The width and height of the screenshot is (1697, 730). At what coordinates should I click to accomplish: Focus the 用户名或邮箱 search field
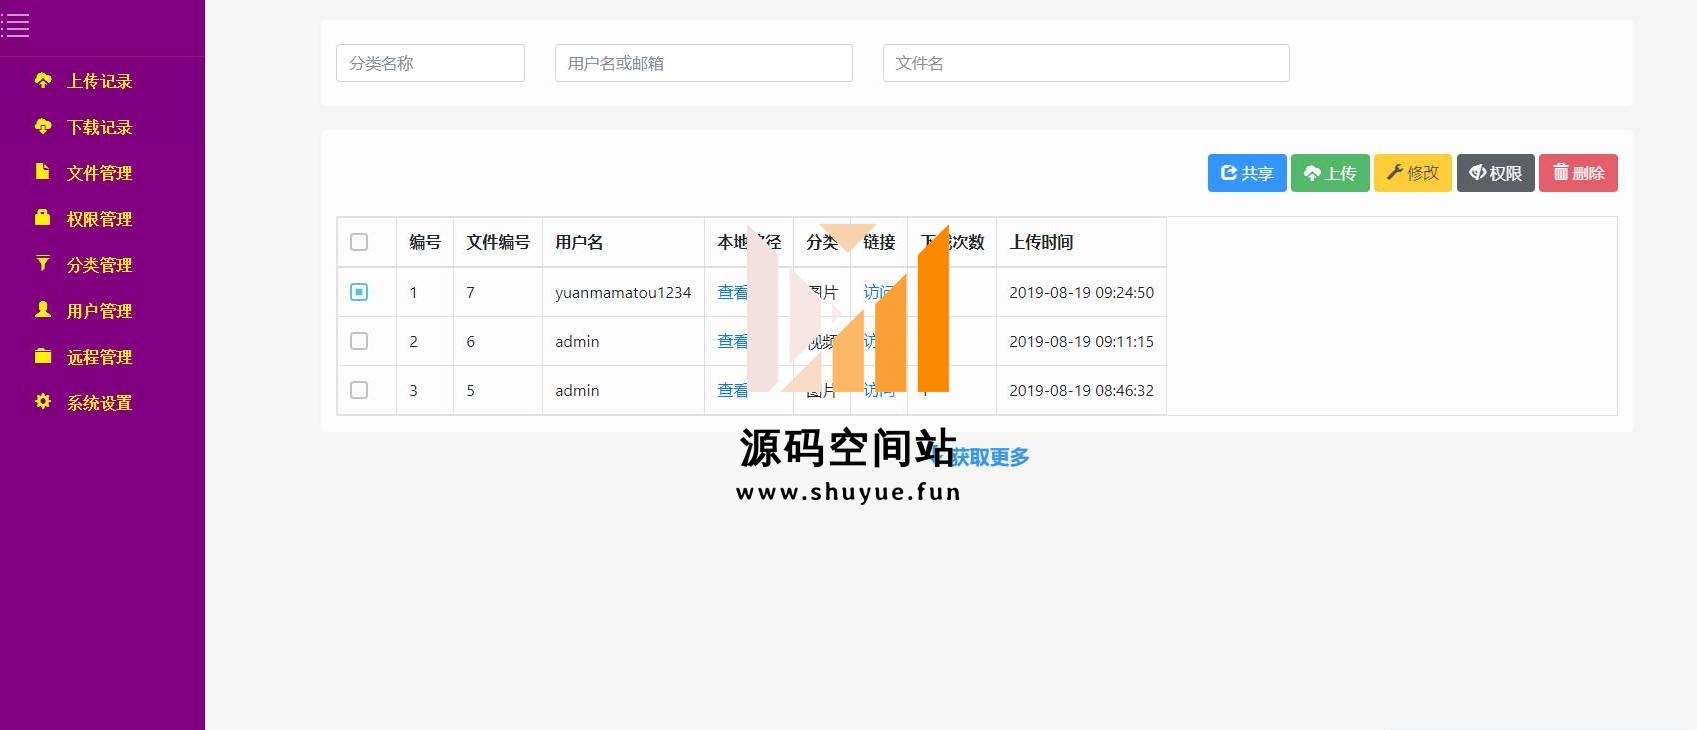tap(703, 63)
